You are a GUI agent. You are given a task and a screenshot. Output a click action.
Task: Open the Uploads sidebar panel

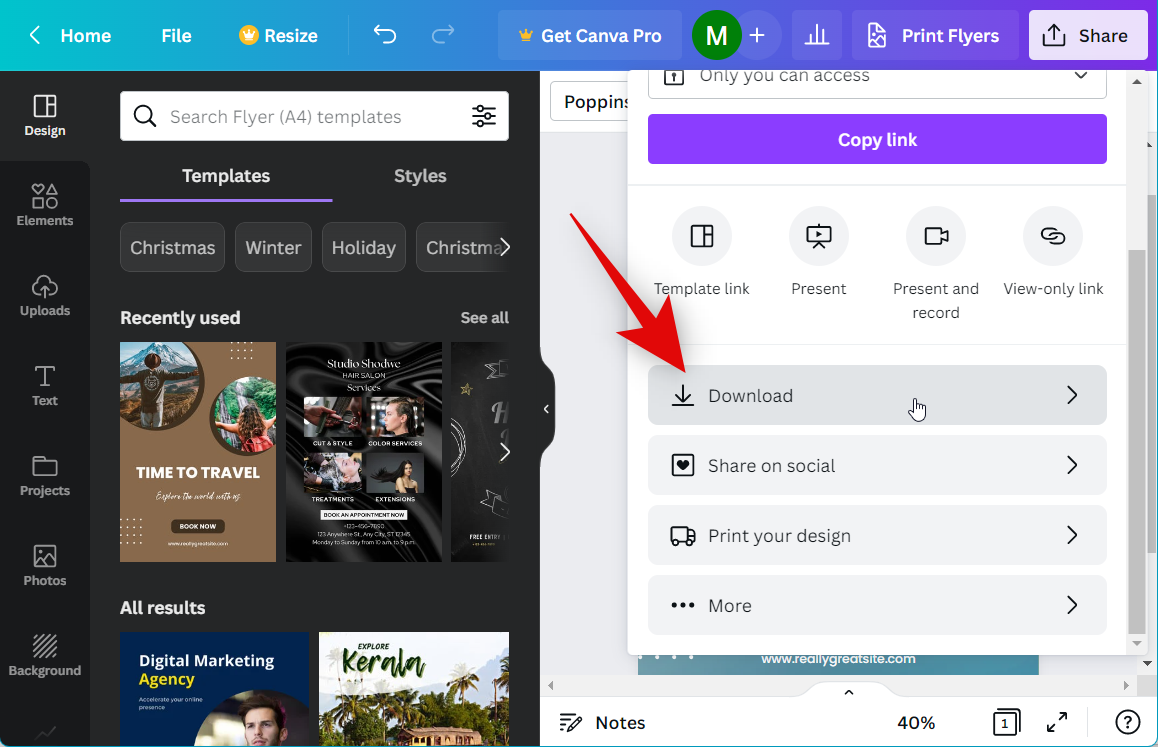click(45, 295)
